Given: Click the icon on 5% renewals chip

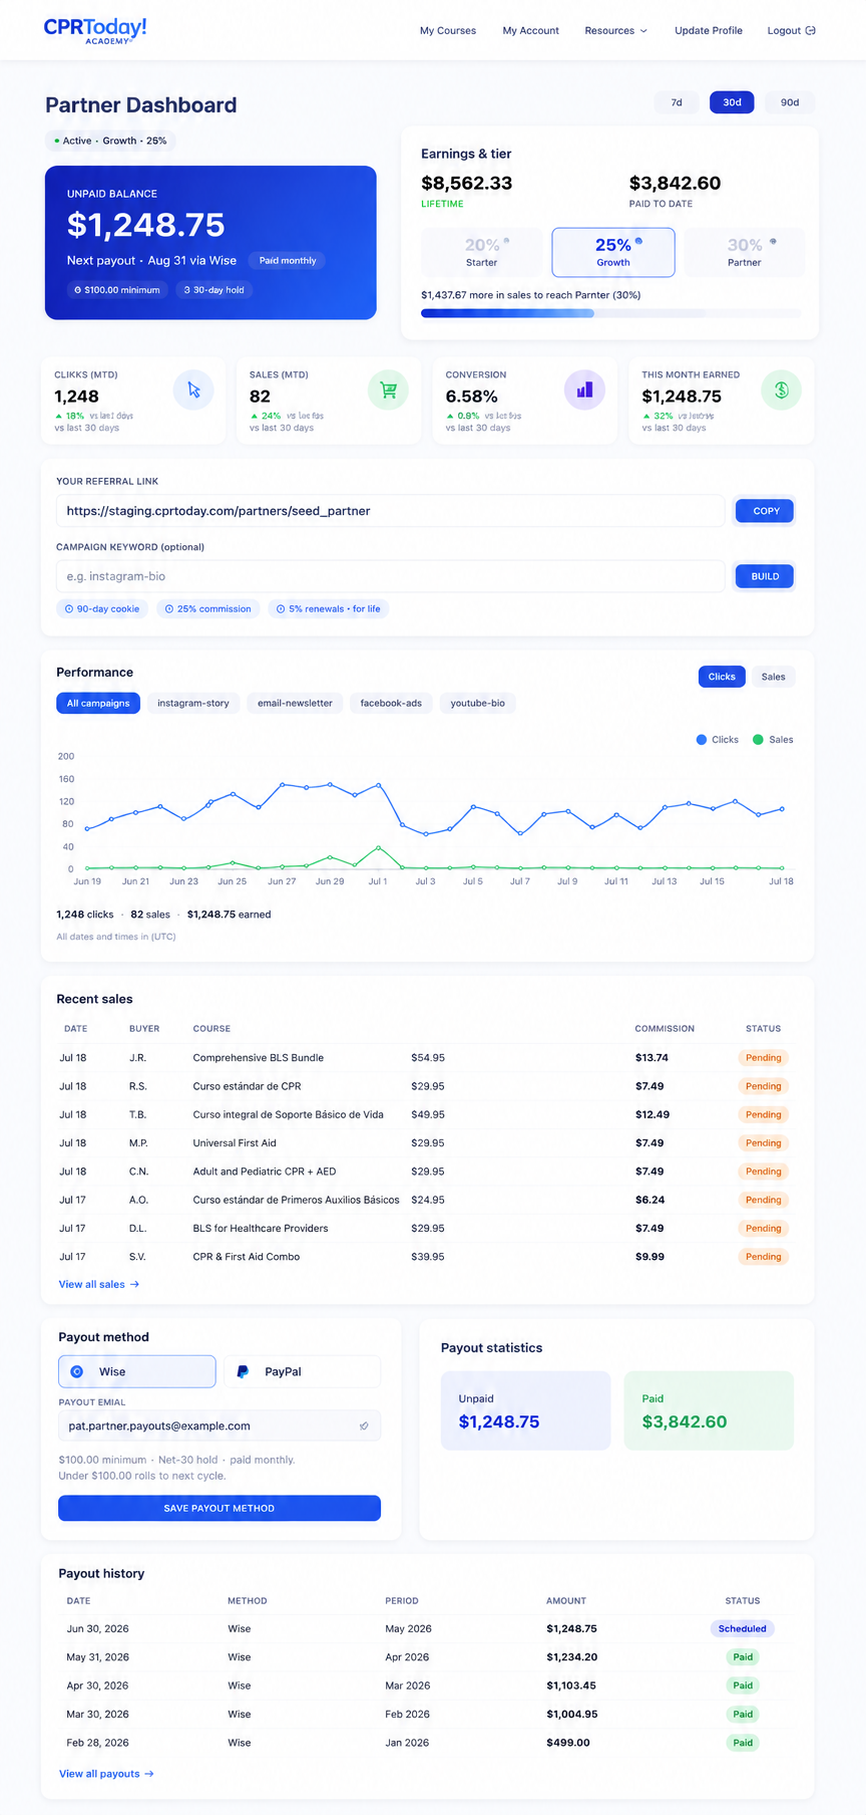Looking at the screenshot, I should pos(281,609).
